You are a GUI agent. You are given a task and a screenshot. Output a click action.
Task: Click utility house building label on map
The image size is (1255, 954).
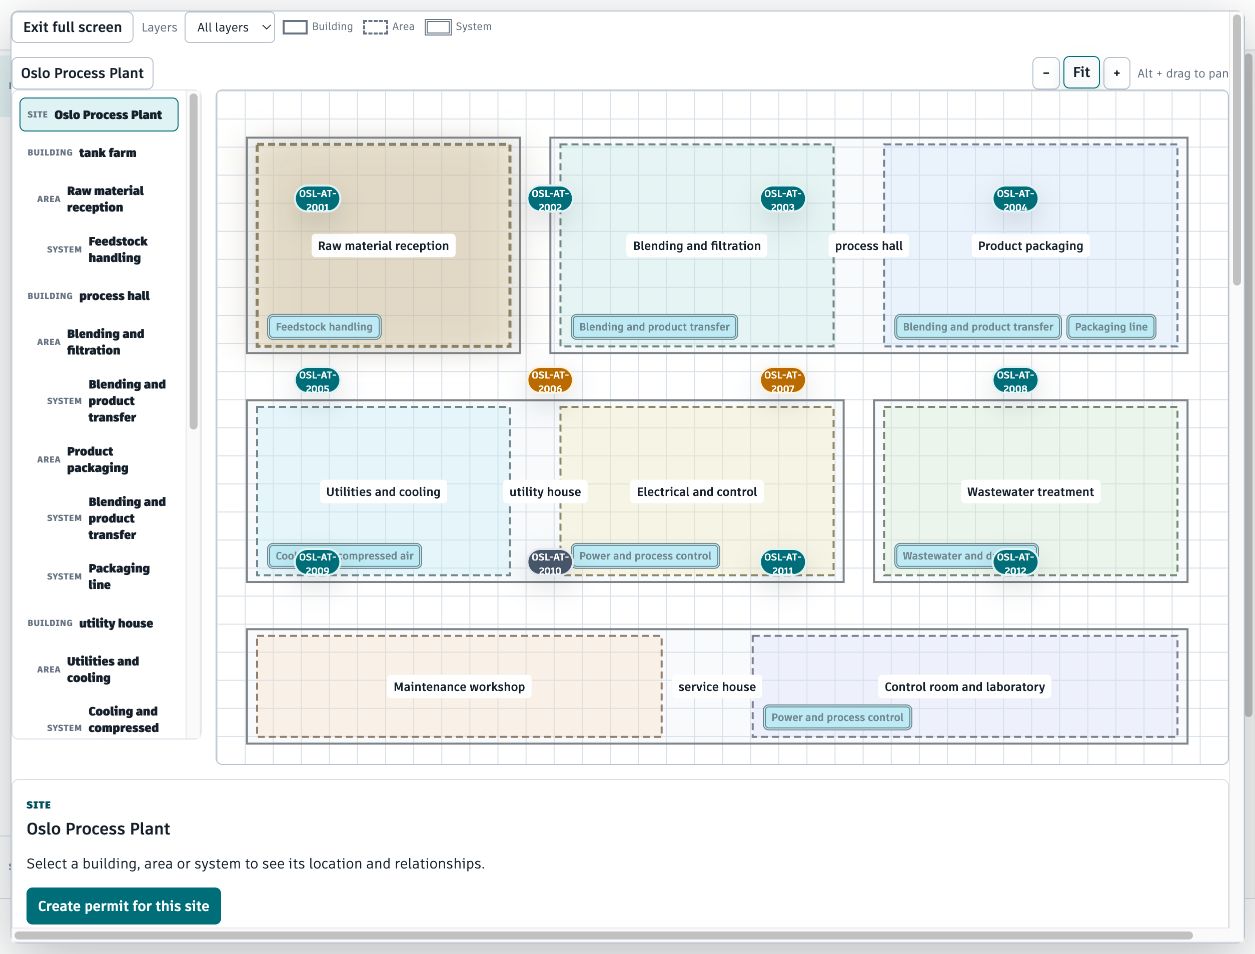(545, 492)
